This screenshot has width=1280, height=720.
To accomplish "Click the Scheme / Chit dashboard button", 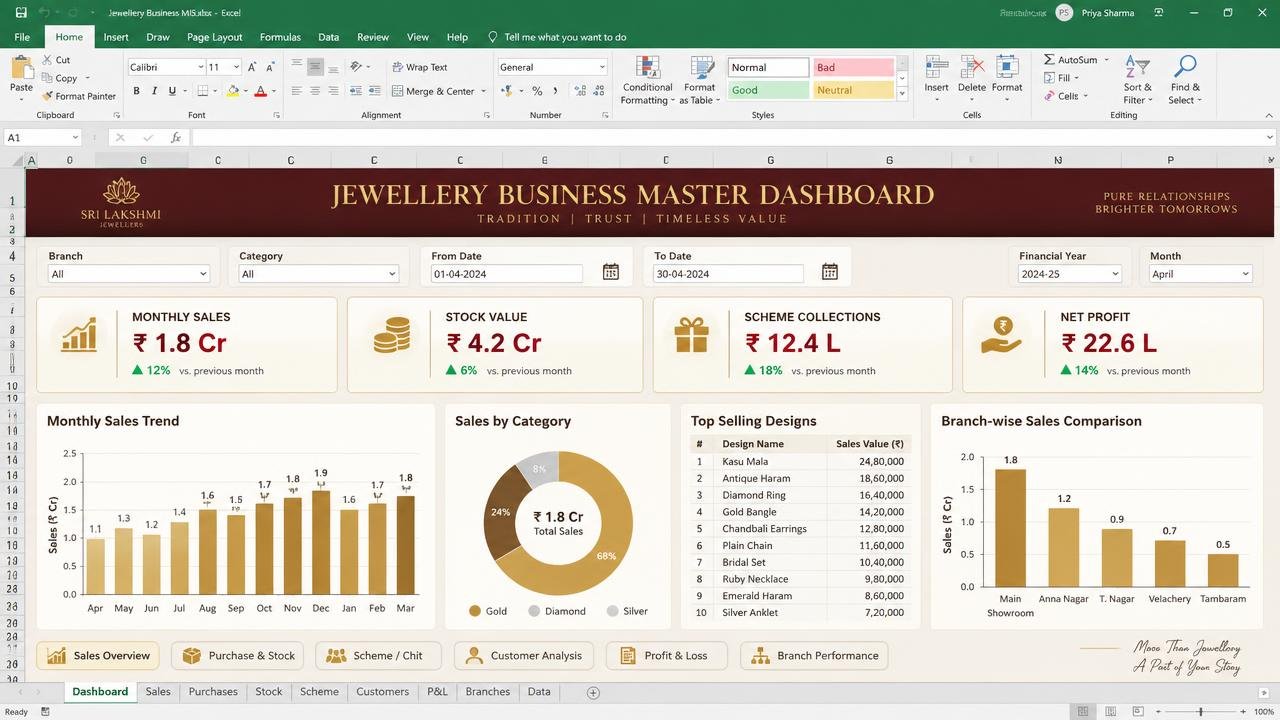I will [378, 656].
